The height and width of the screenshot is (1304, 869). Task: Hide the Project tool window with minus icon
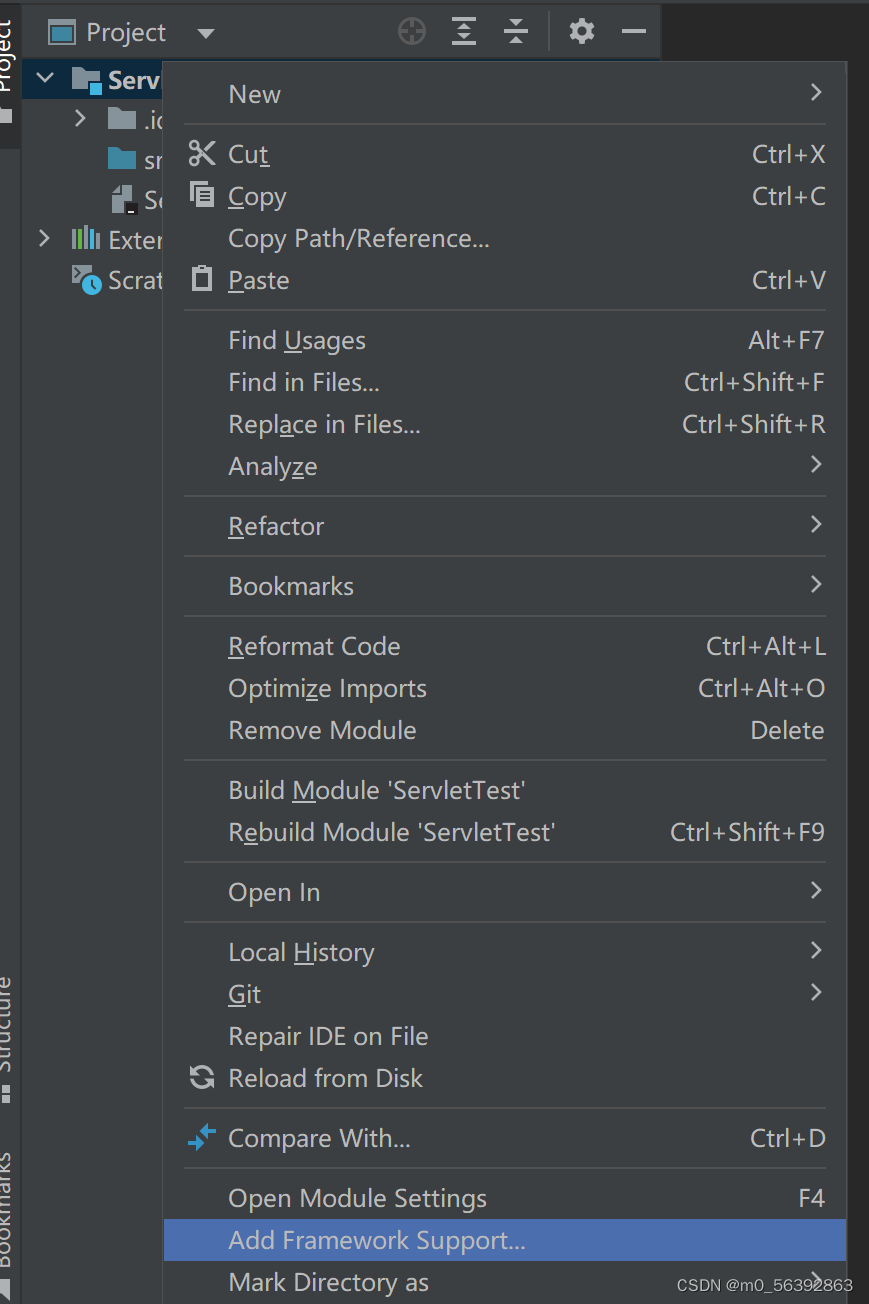pyautogui.click(x=634, y=32)
